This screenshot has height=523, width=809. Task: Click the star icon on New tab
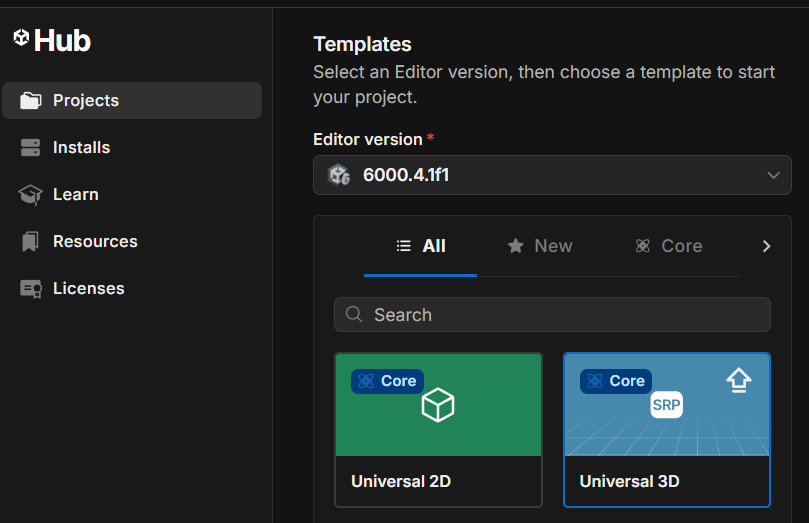pyautogui.click(x=515, y=246)
